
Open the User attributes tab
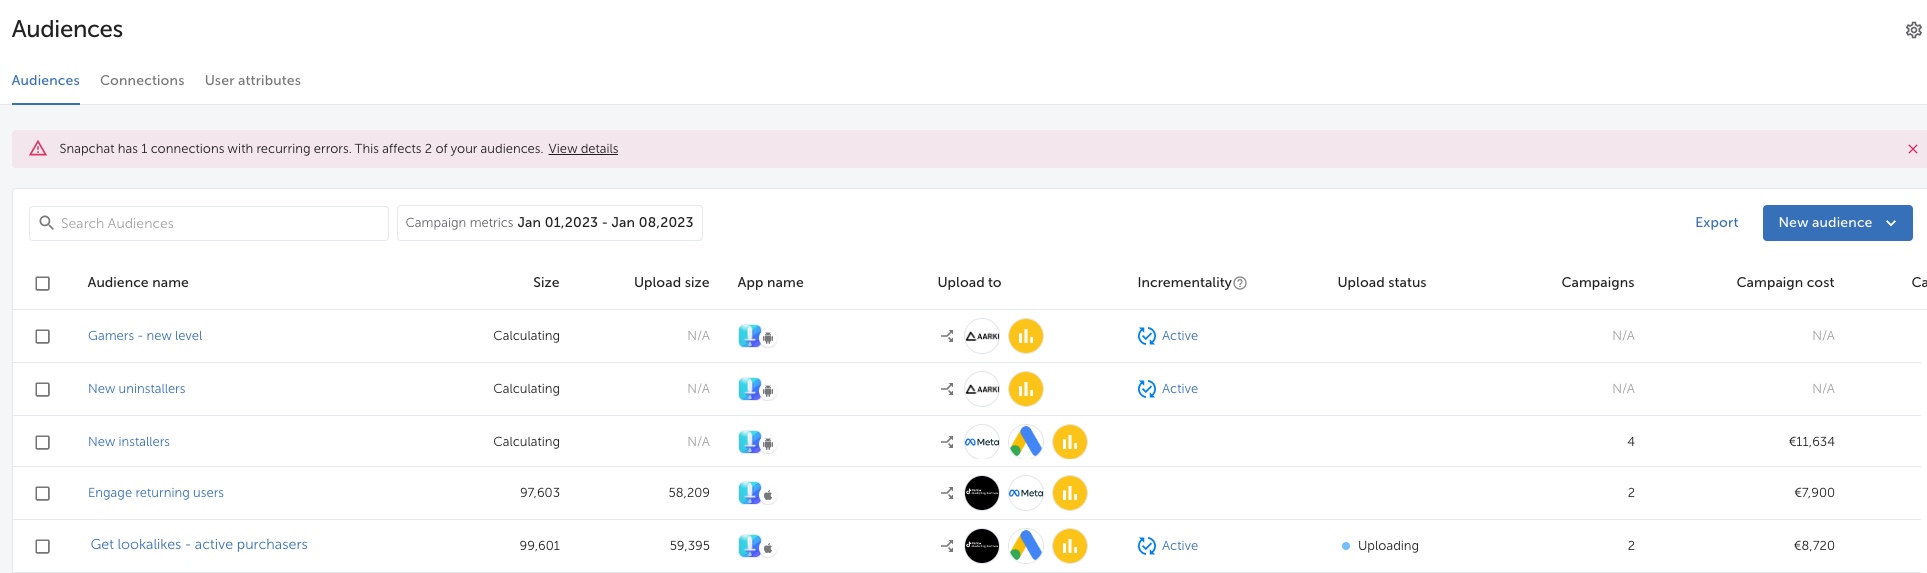click(x=252, y=80)
